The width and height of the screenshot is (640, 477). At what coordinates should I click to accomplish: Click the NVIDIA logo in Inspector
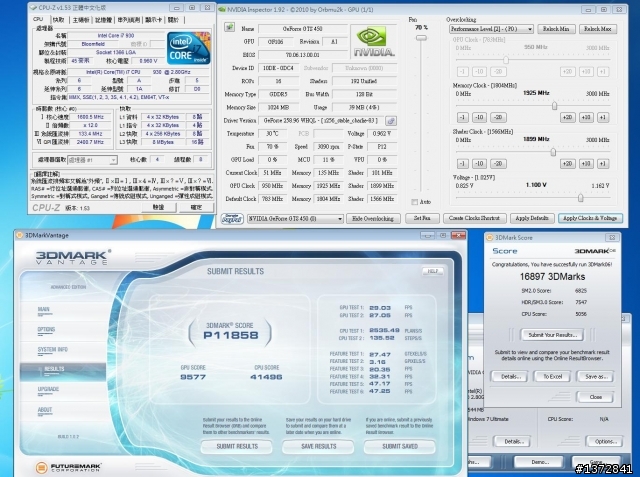[373, 42]
